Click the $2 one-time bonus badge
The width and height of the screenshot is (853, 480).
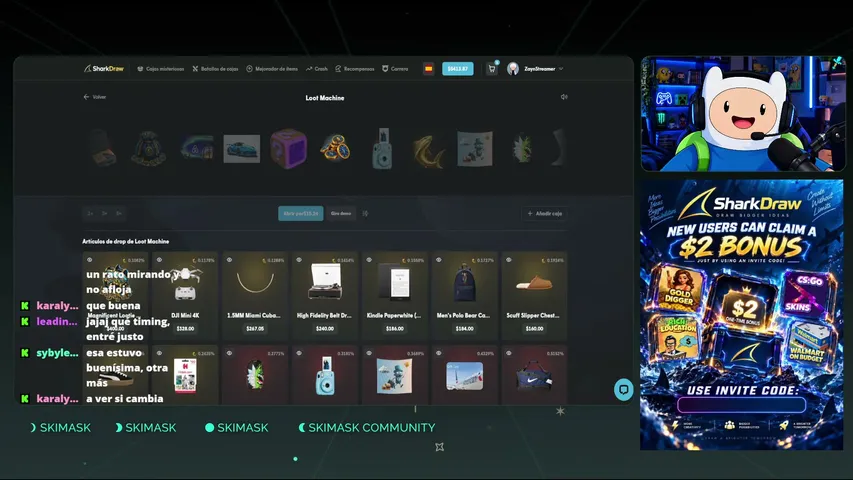744,308
